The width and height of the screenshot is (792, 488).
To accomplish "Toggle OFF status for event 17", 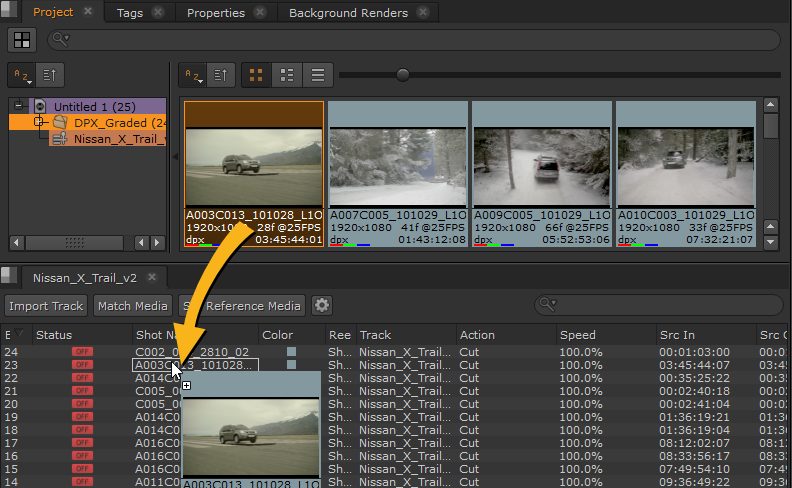I will (x=82, y=443).
